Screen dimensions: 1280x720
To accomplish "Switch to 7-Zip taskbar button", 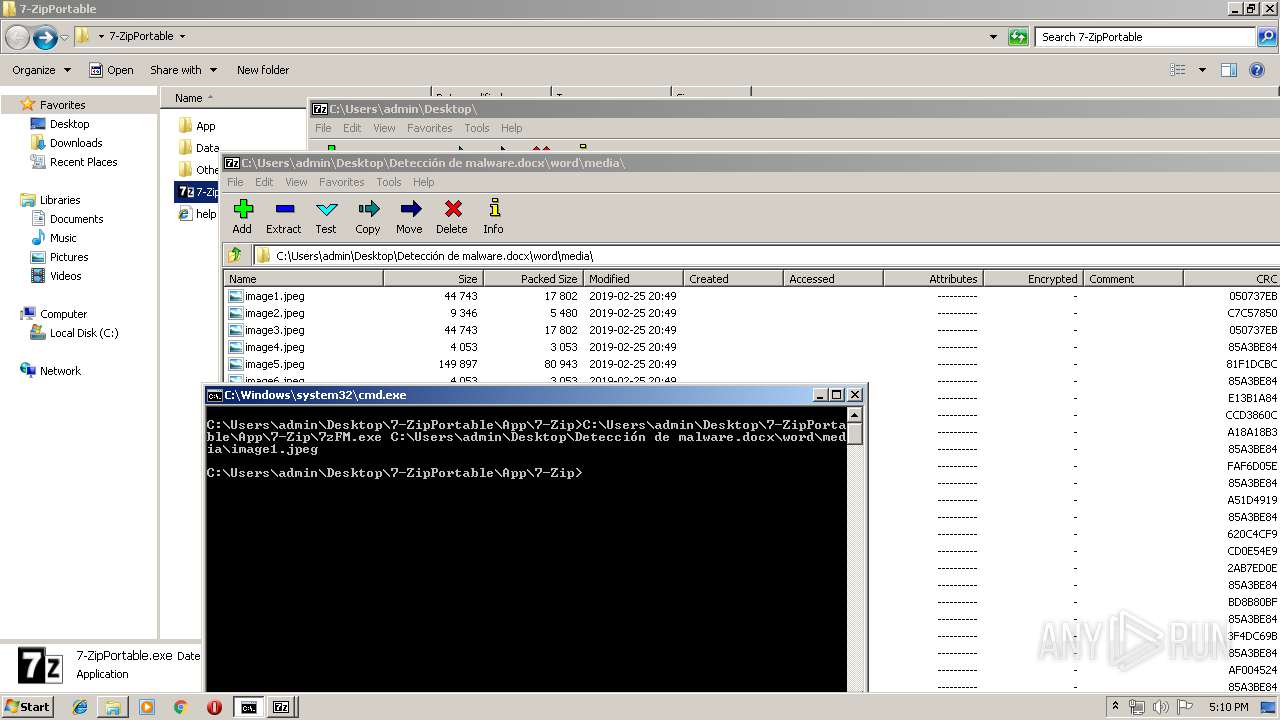I will tap(282, 707).
